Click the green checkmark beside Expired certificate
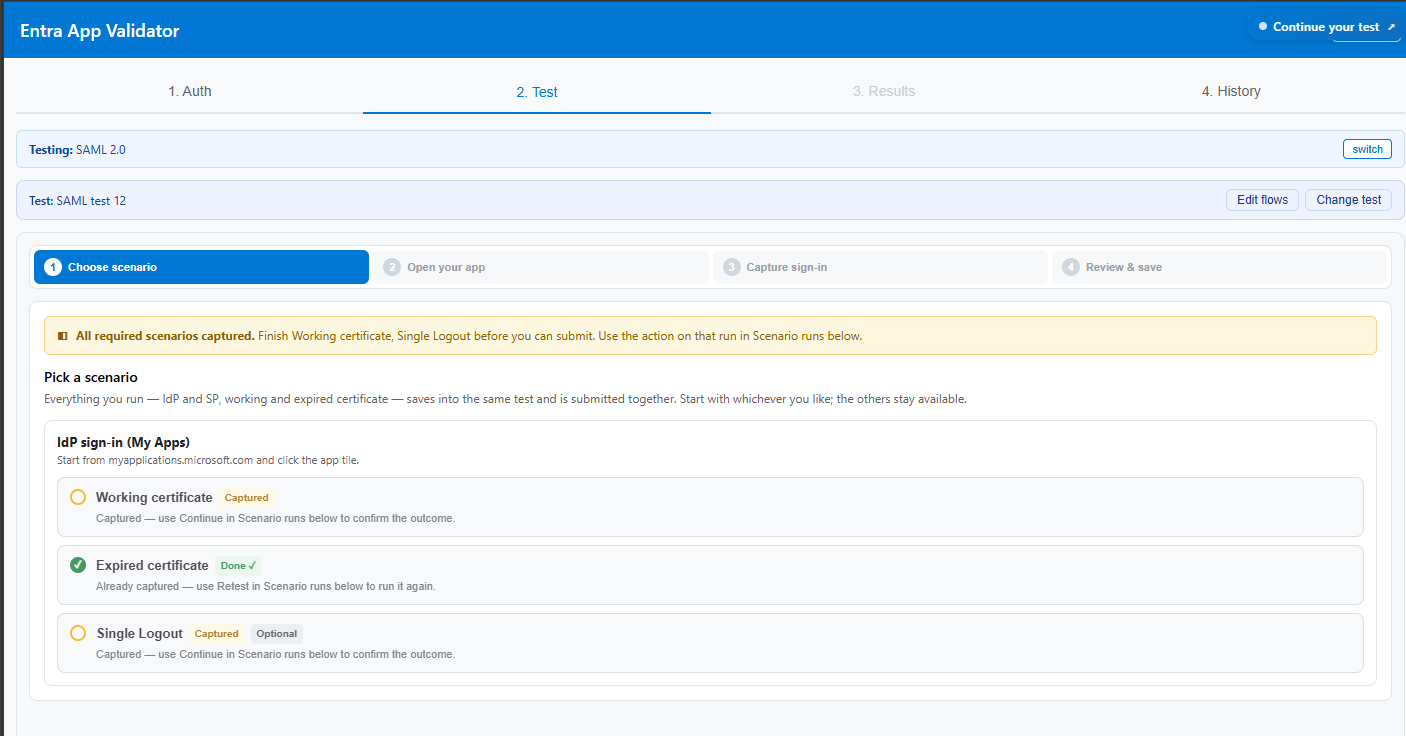The image size is (1406, 736). click(x=78, y=565)
